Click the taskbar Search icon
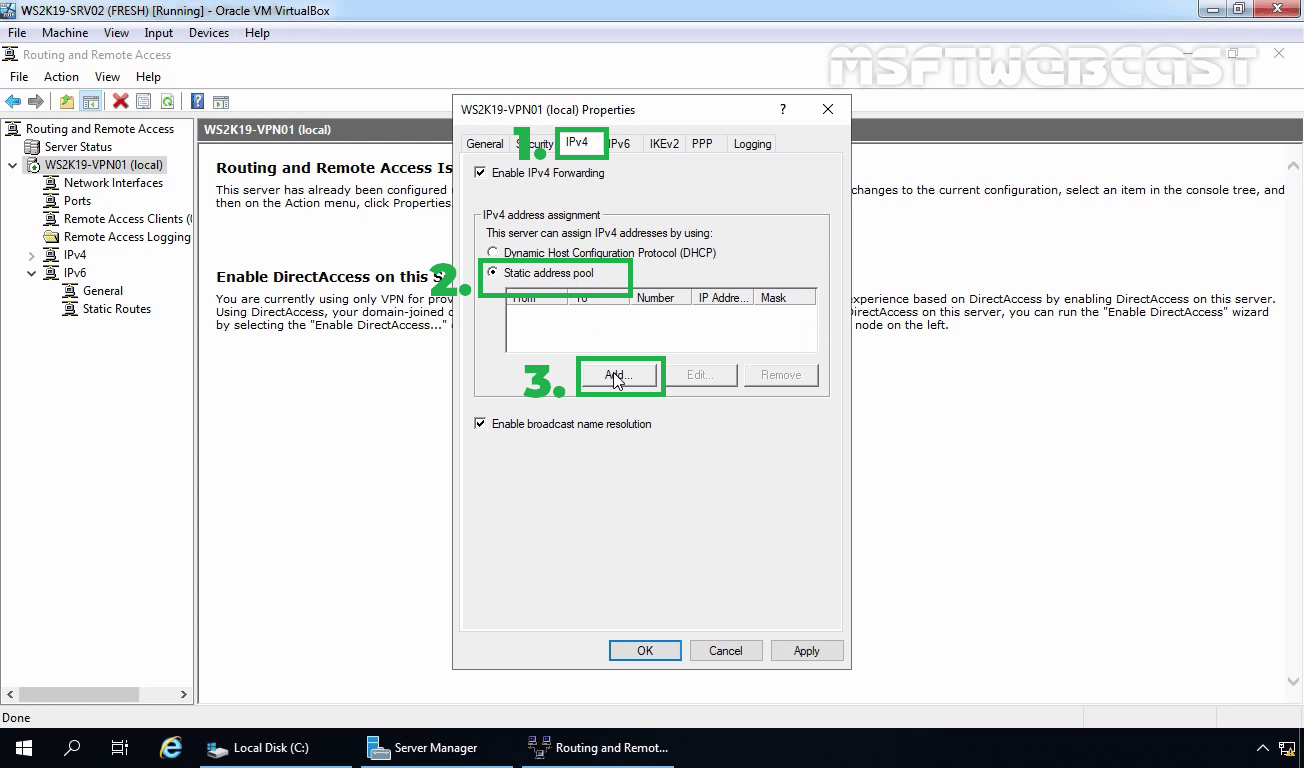Screen dimensions: 1304x768 (x=72, y=748)
